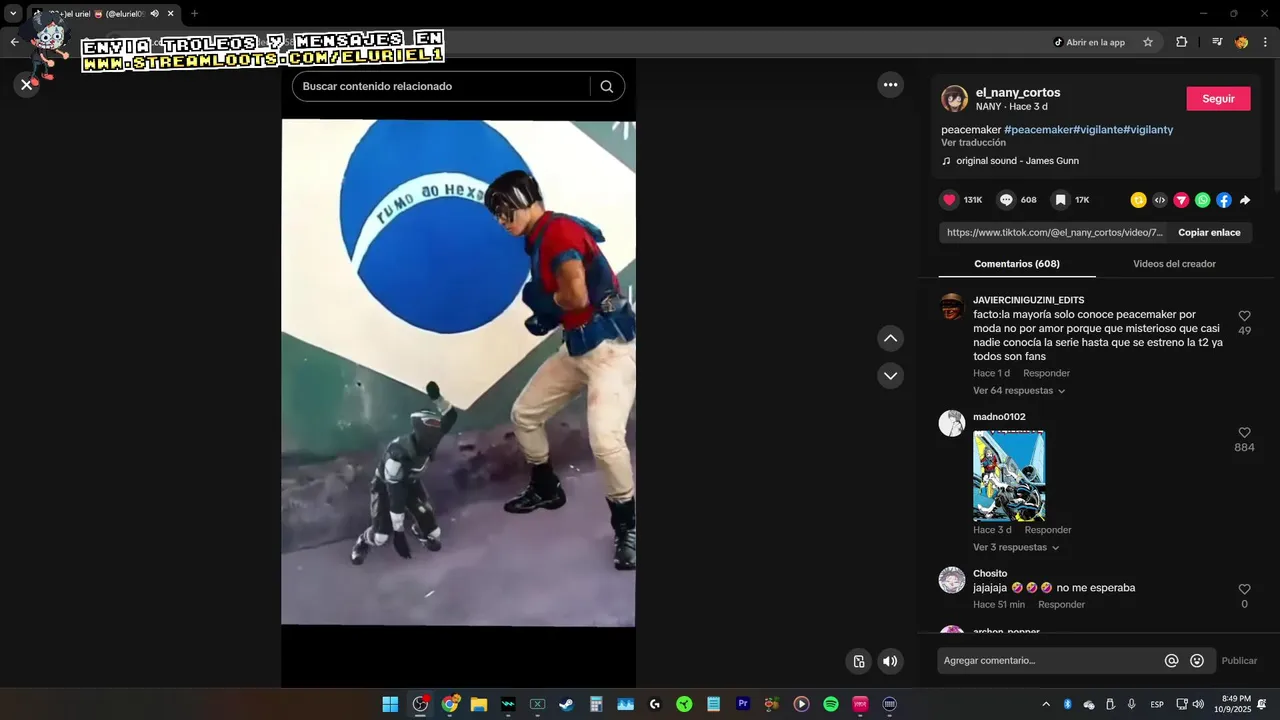This screenshot has width=1280, height=720.
Task: Share the video on WhatsApp
Action: coord(1203,200)
